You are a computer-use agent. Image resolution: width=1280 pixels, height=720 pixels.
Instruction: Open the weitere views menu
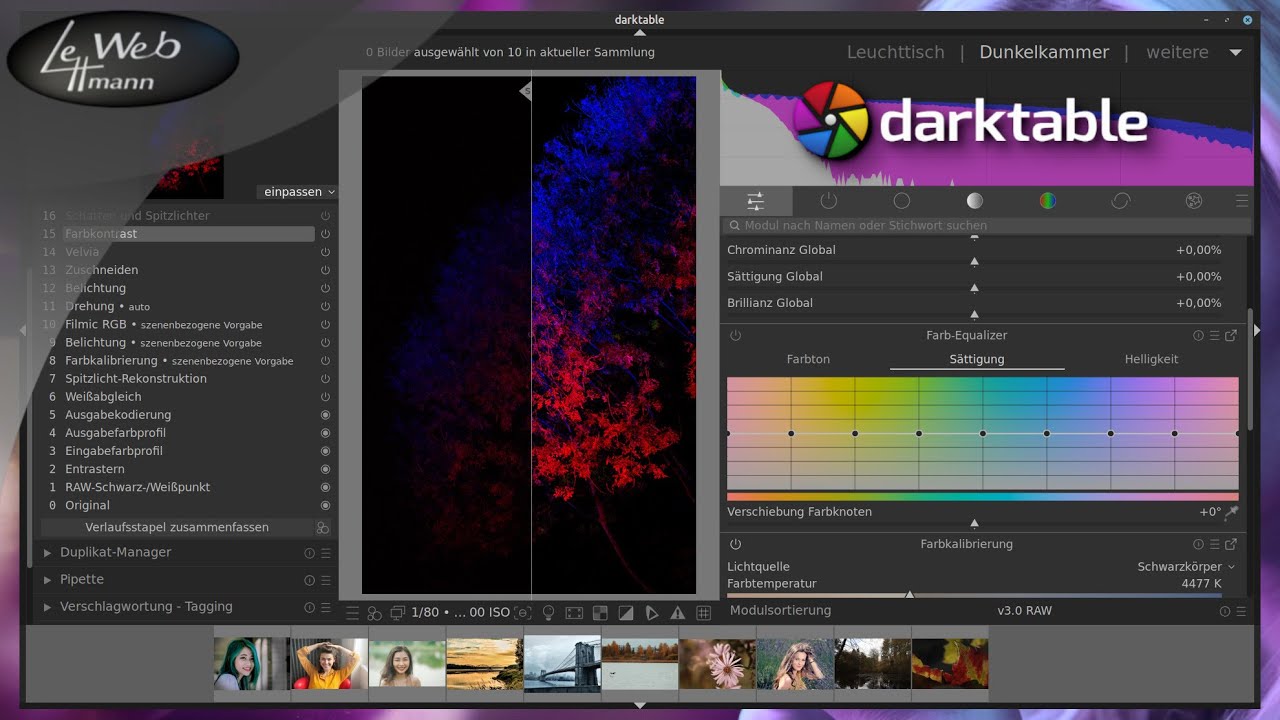(x=1177, y=53)
